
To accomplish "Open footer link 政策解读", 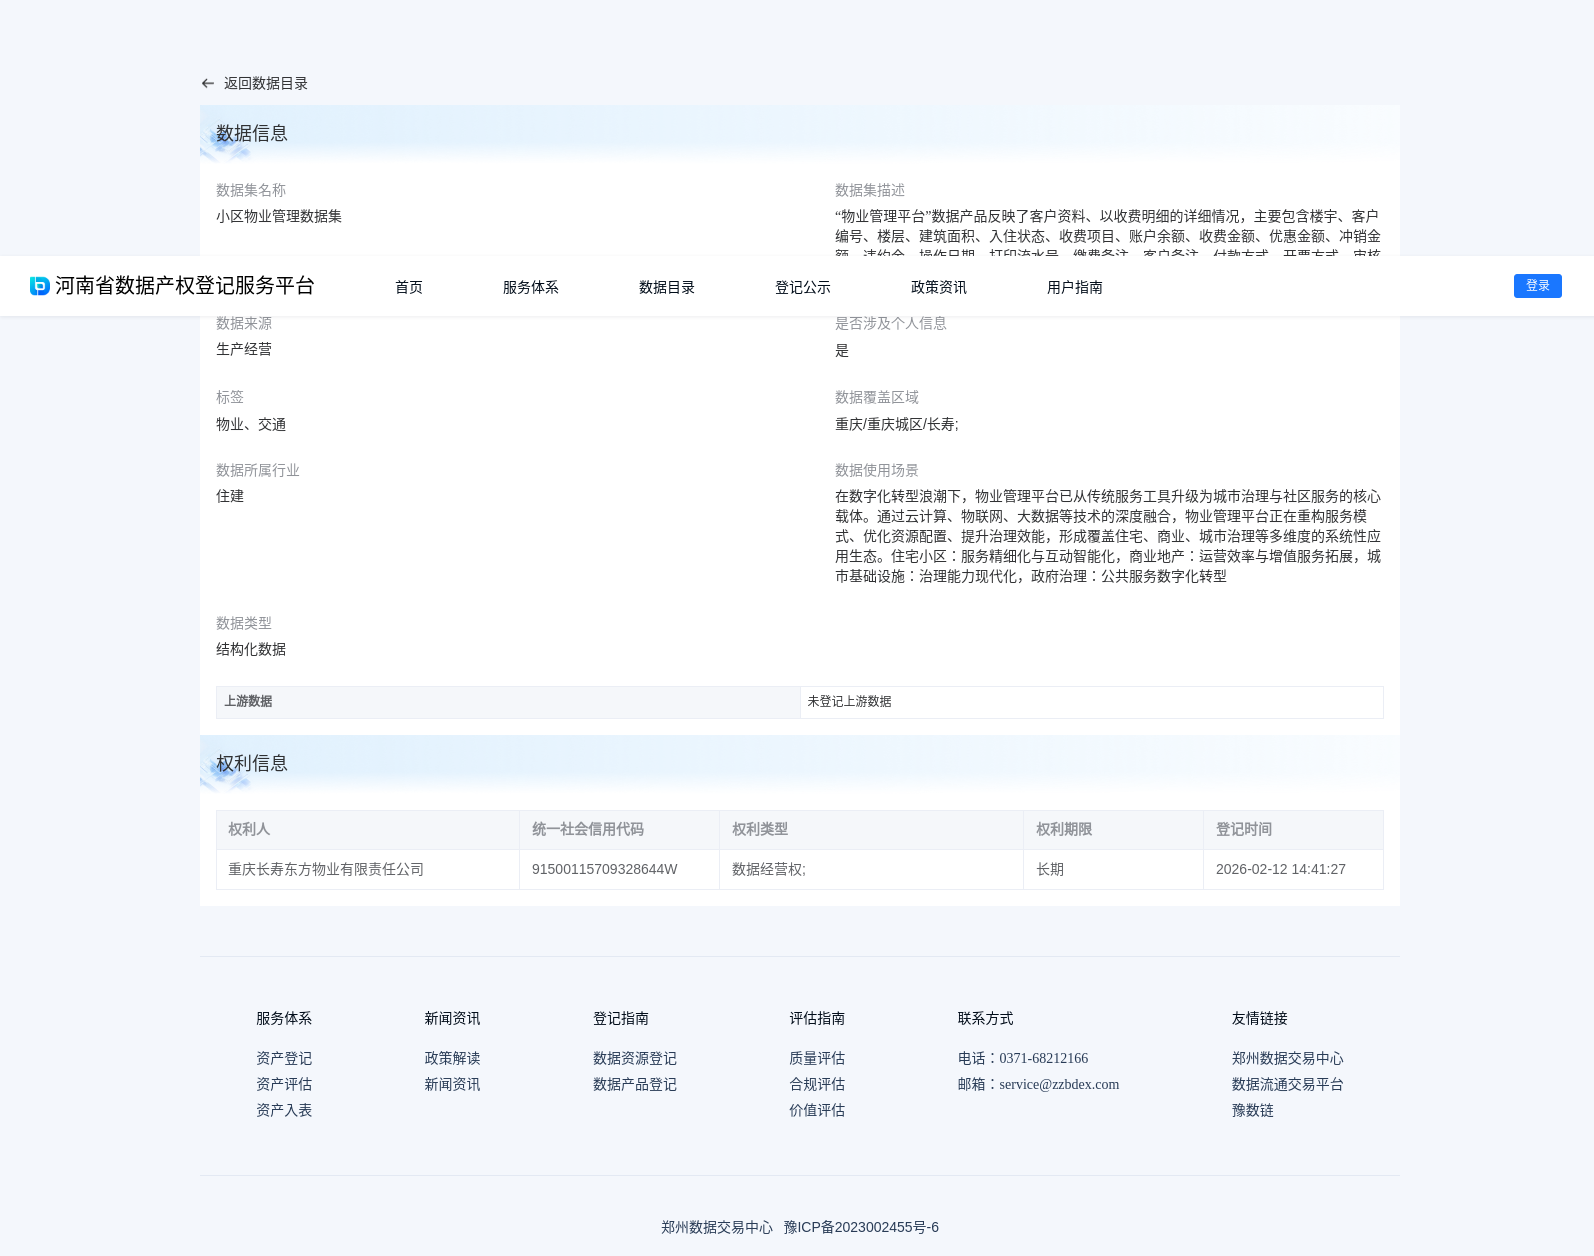I will 452,1058.
